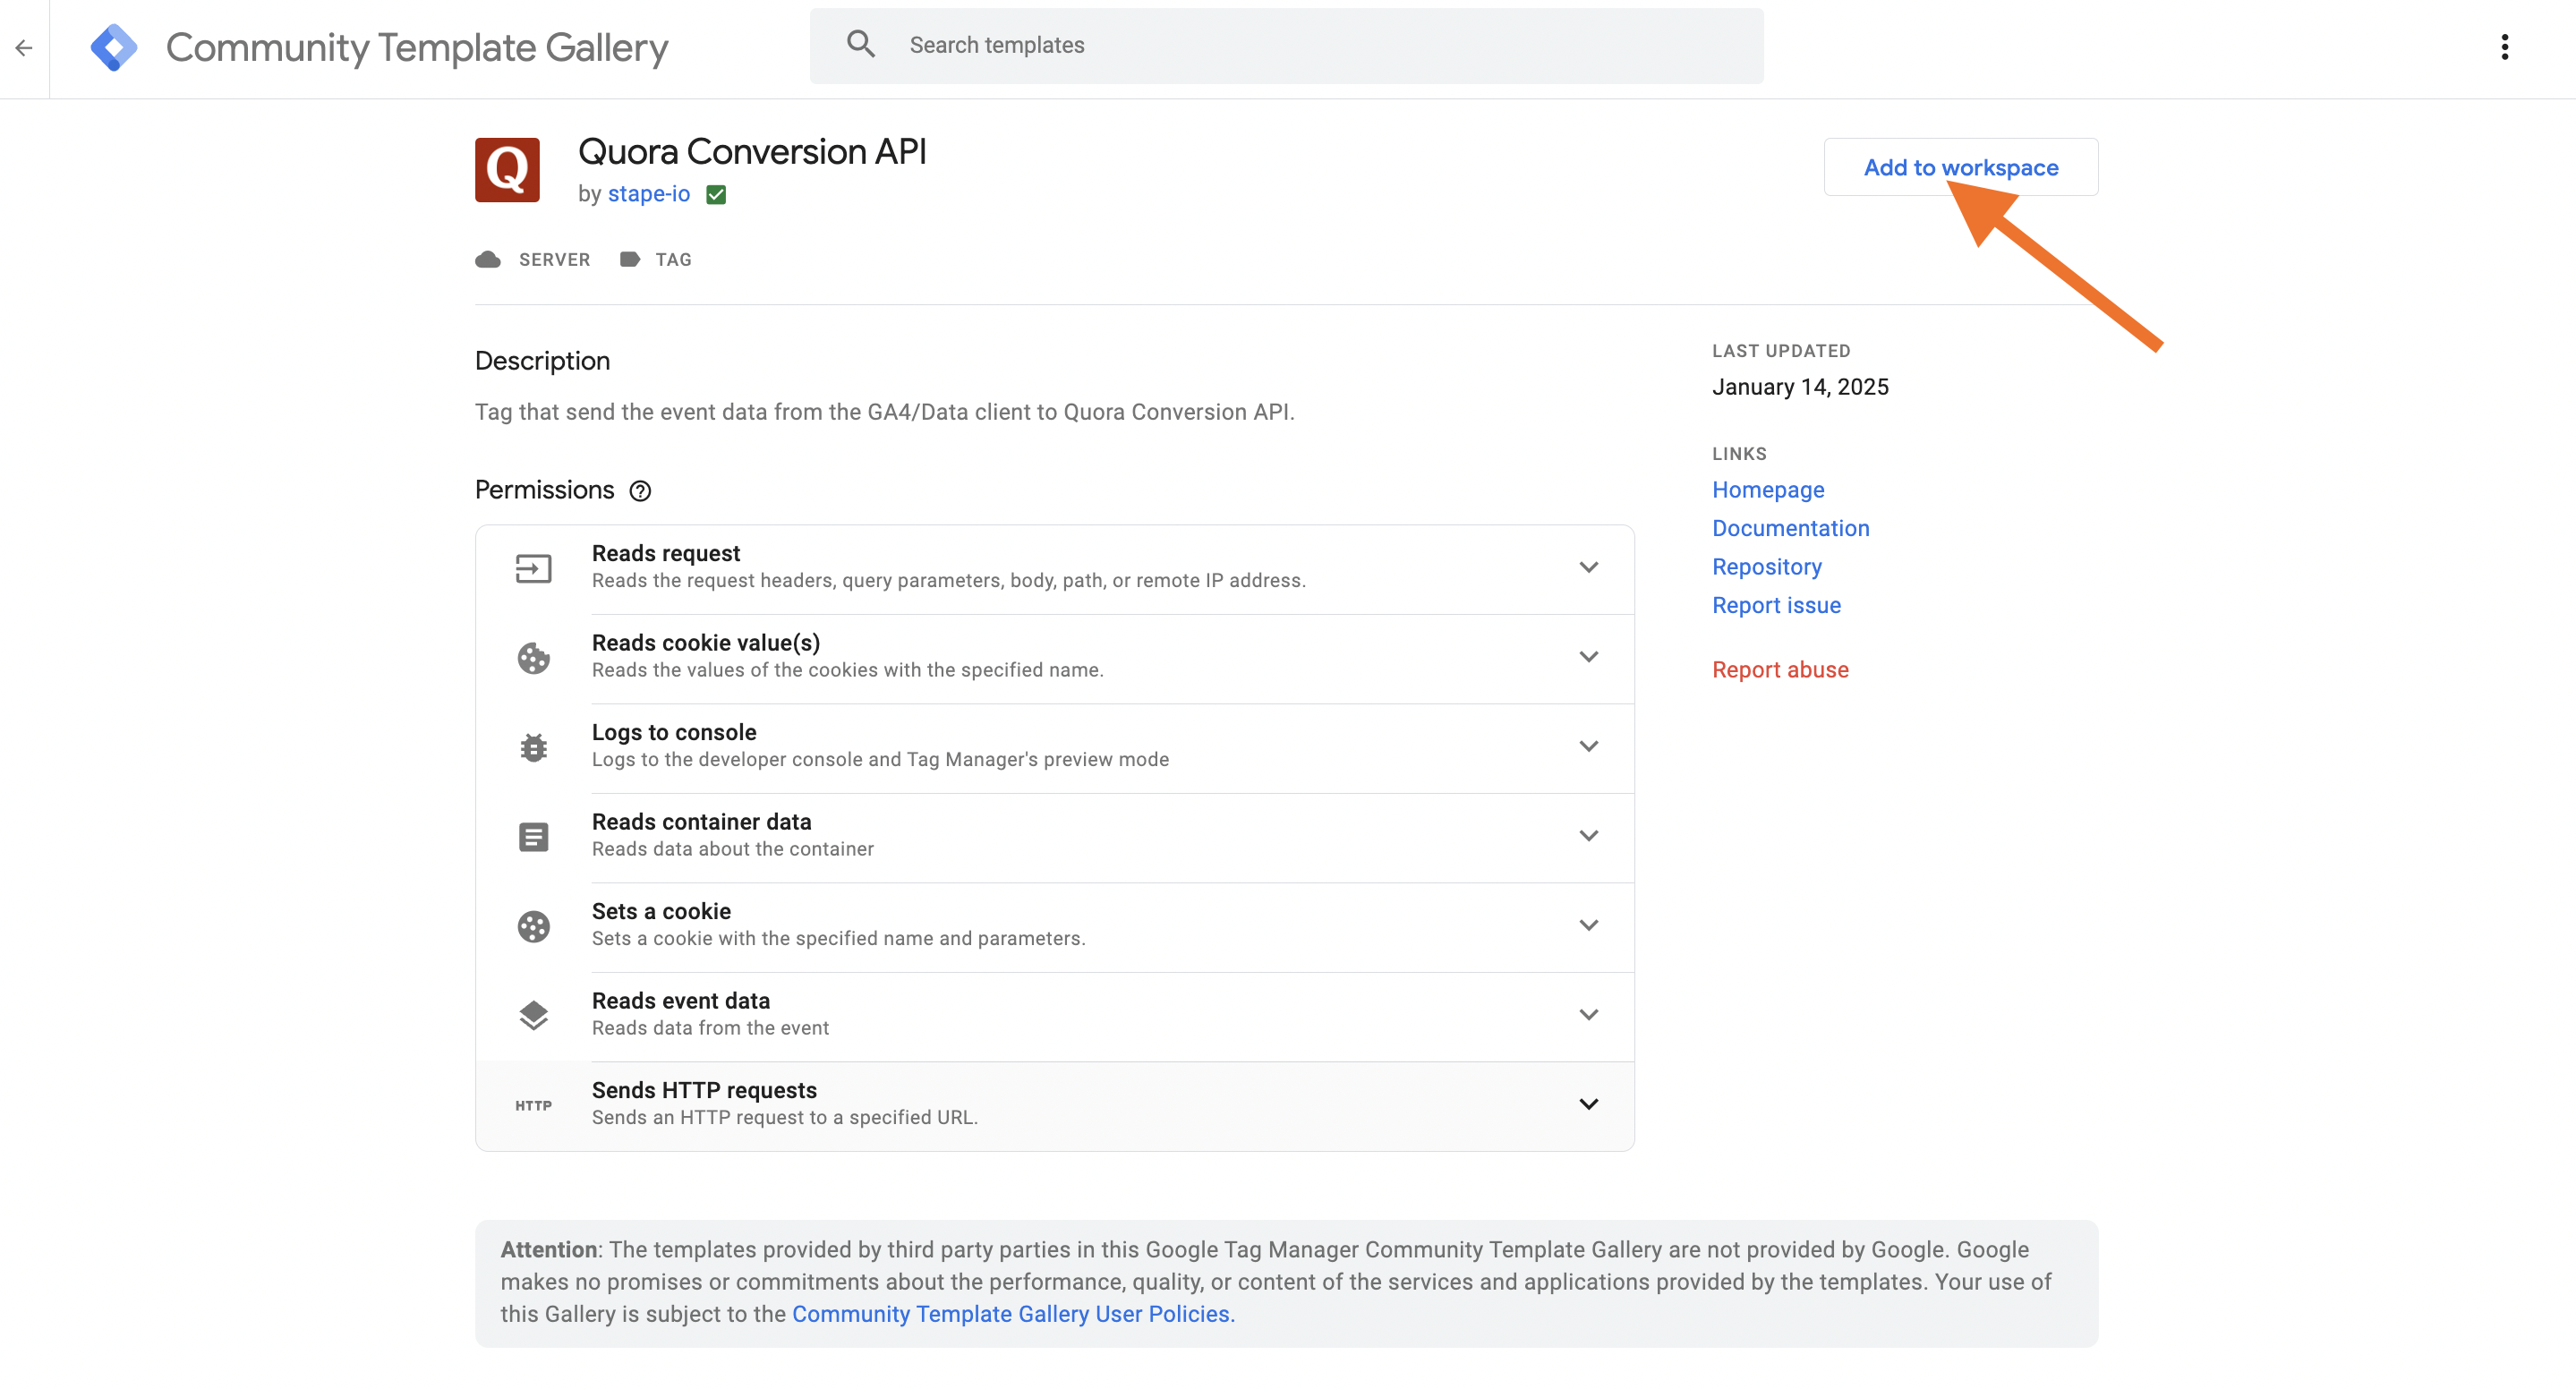
Task: Click Add to workspace button
Action: [1960, 167]
